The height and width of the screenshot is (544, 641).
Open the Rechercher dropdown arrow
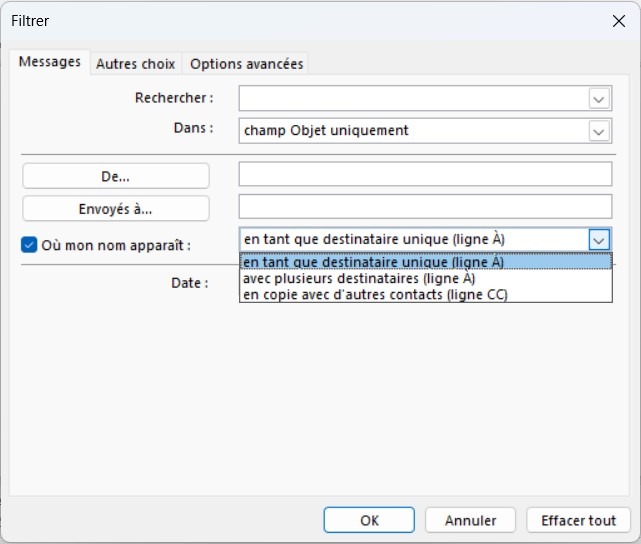pyautogui.click(x=599, y=99)
